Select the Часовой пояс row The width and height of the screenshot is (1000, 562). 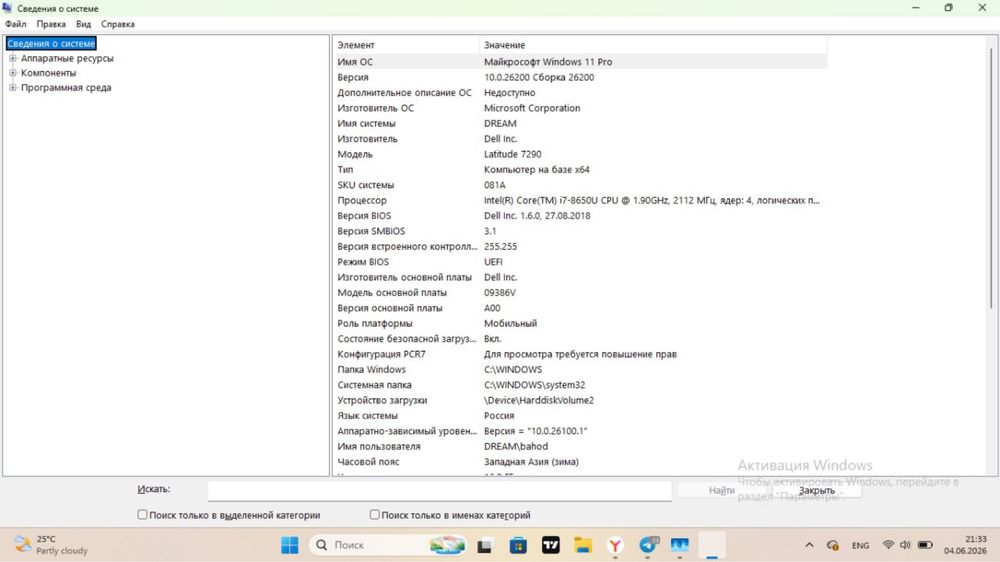(580, 462)
